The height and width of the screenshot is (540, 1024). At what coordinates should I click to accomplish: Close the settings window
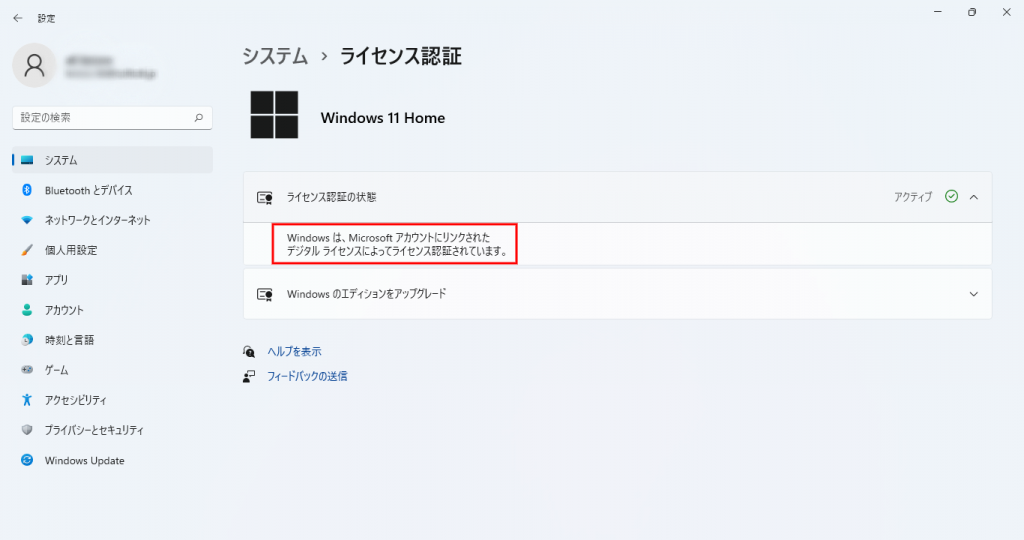pyautogui.click(x=1006, y=12)
